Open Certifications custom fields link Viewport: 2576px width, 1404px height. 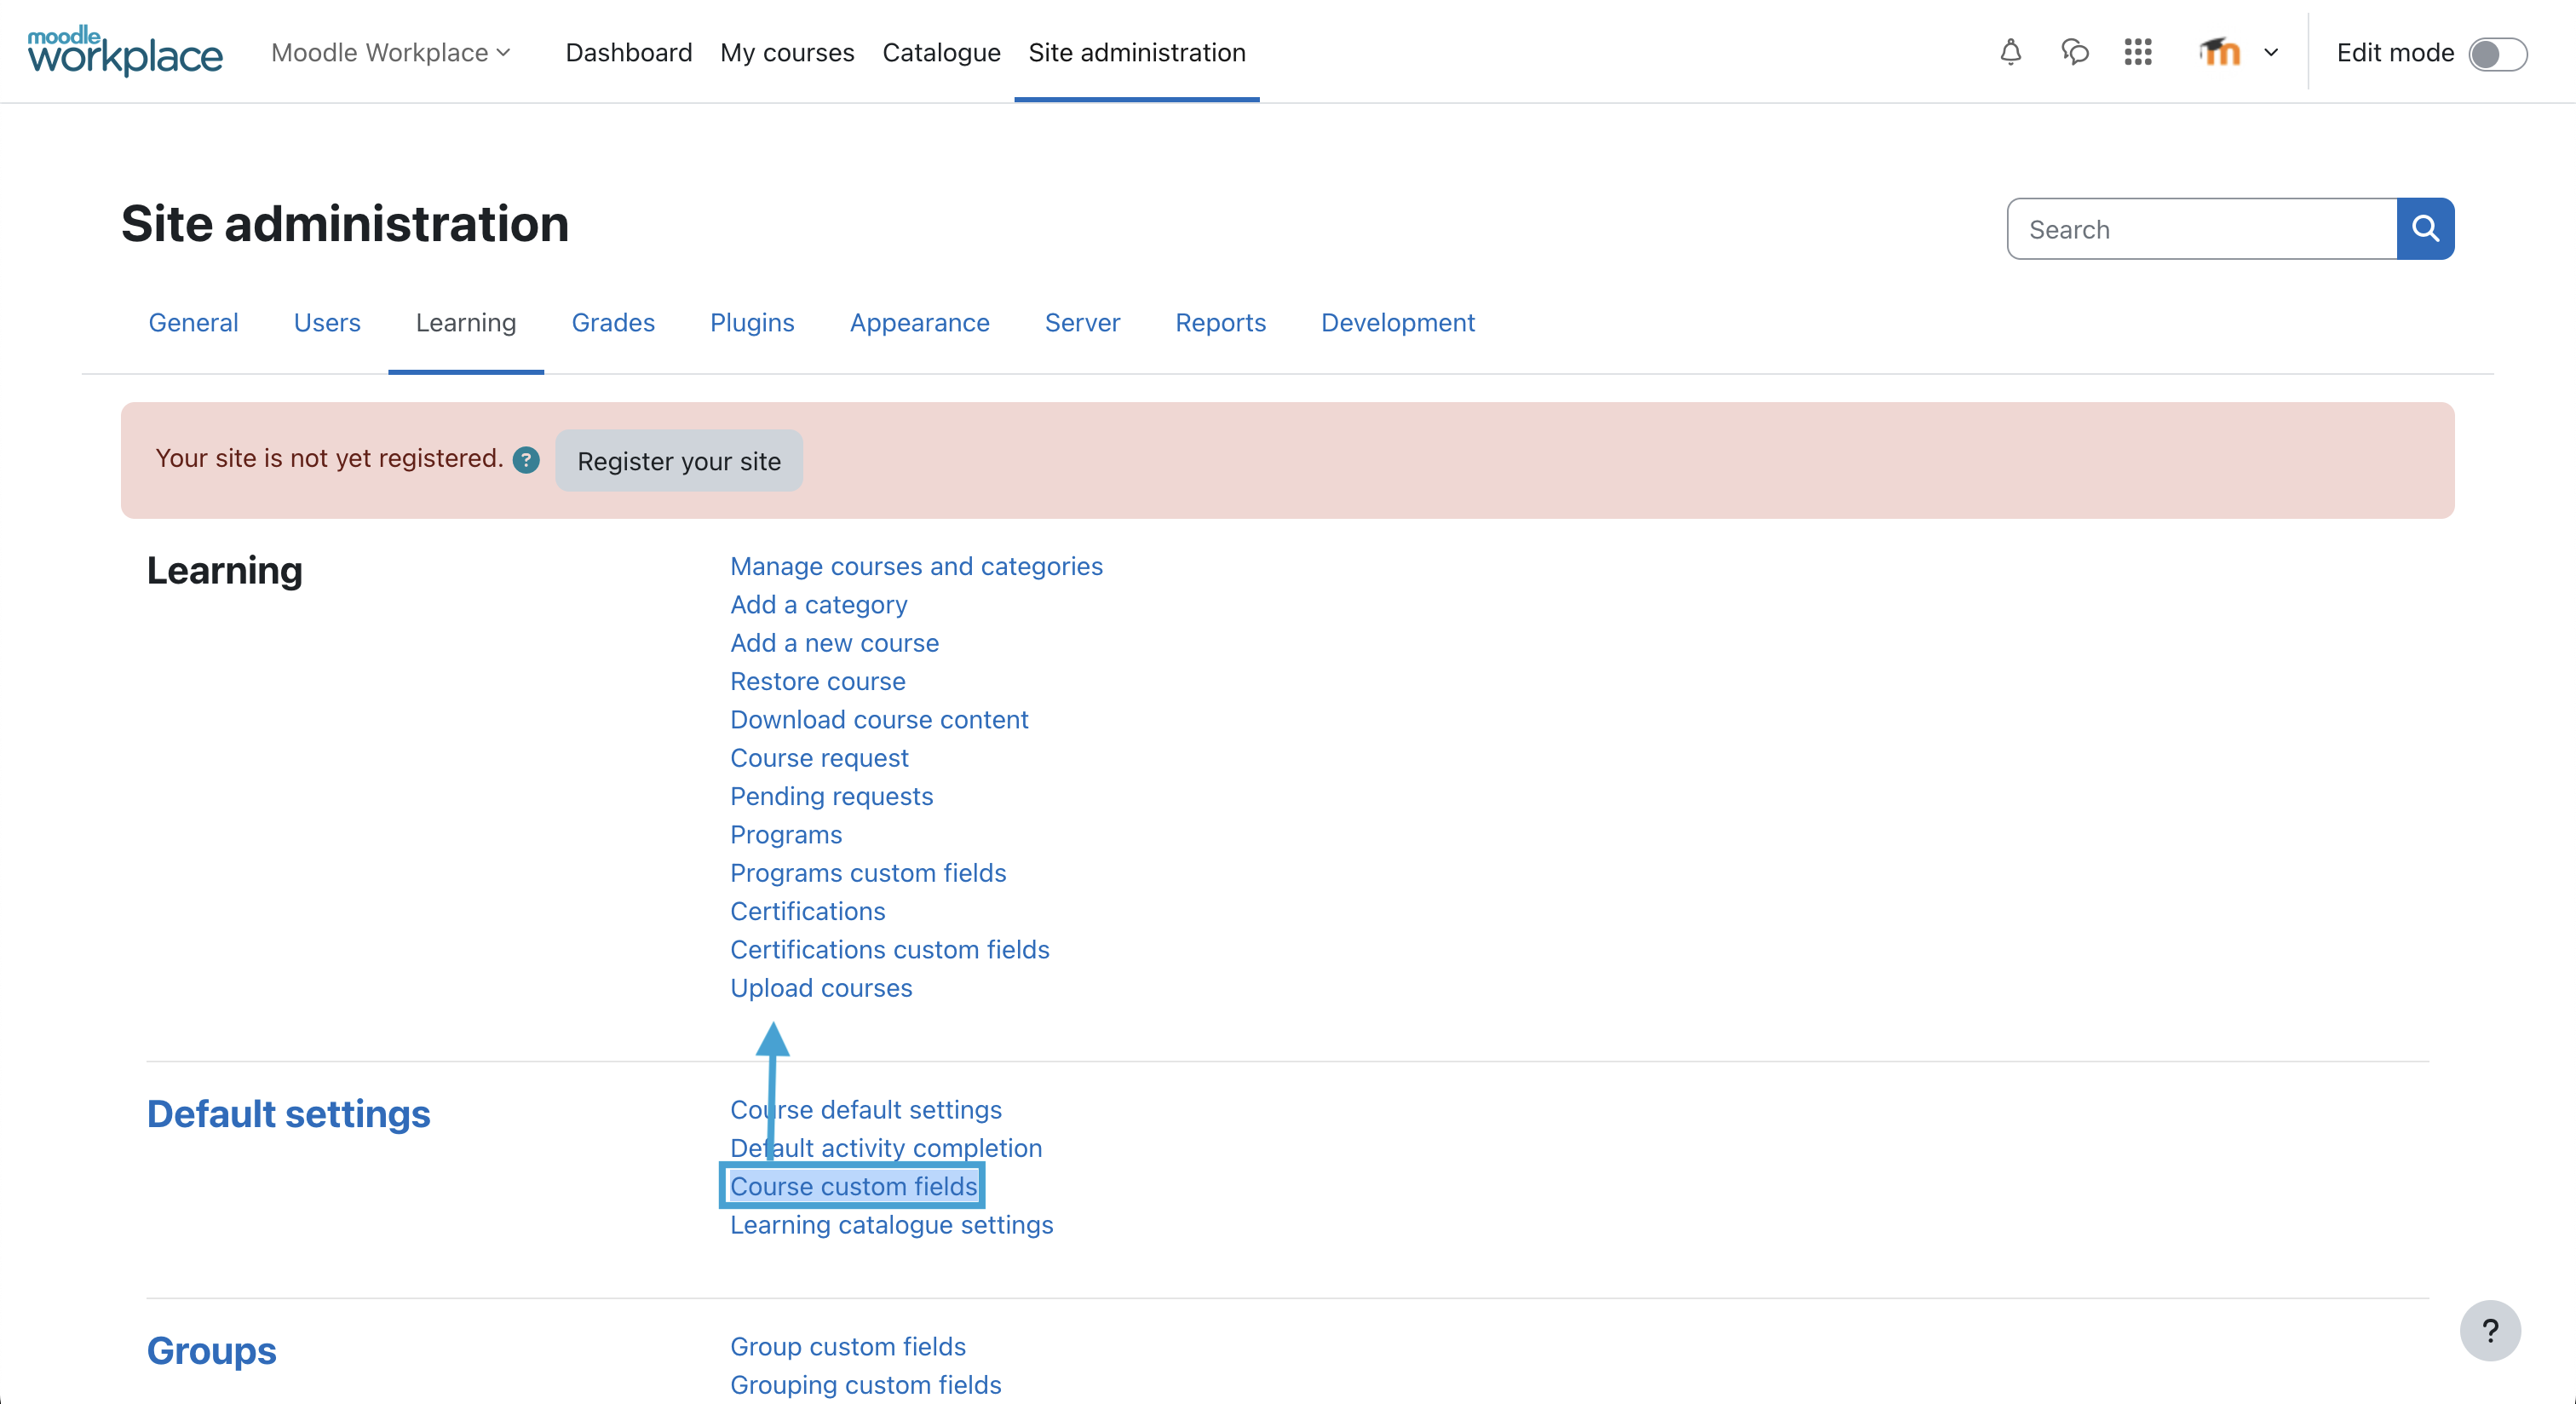point(890,949)
